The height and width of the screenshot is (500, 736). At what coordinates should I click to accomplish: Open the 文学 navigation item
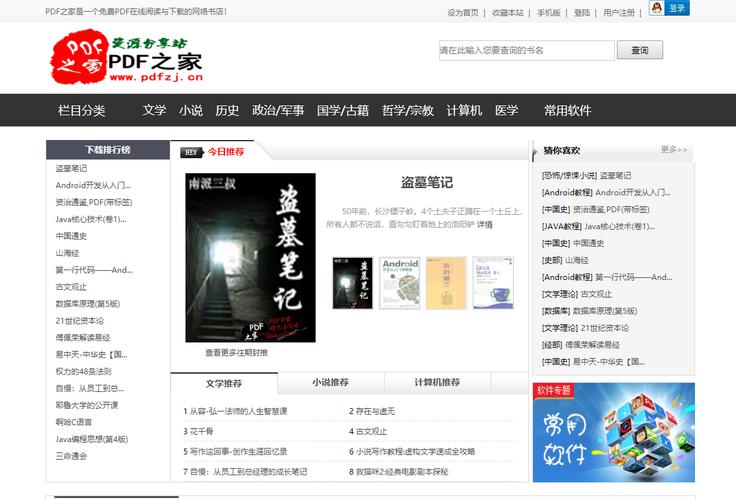coord(154,110)
